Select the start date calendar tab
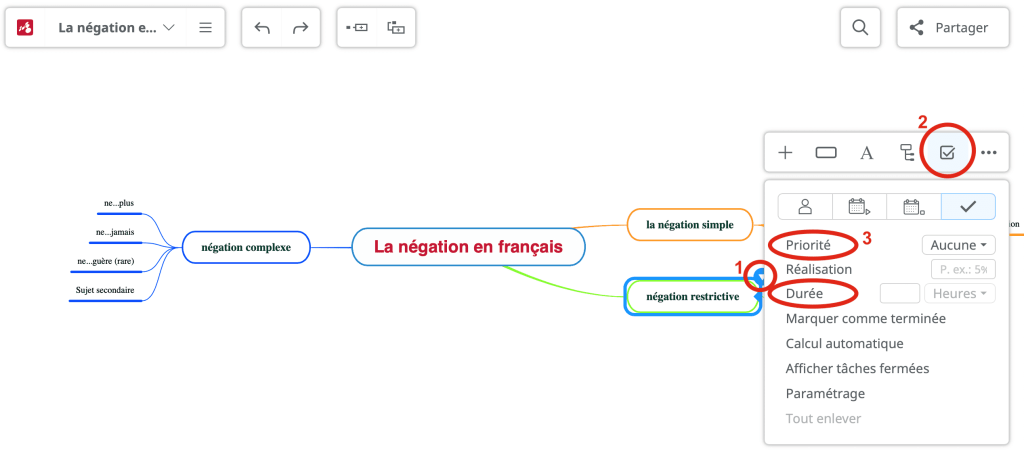 (859, 206)
